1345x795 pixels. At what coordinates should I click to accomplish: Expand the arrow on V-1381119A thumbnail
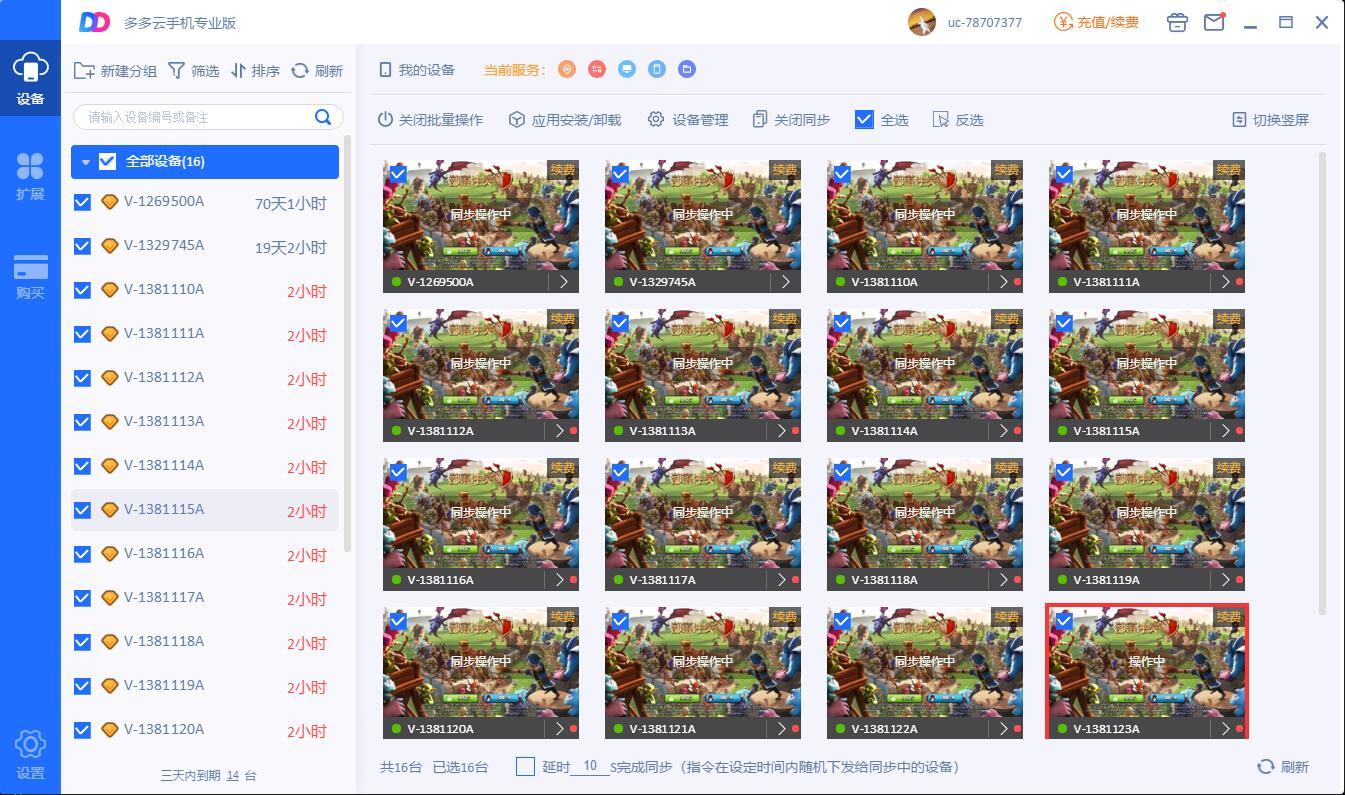[1225, 580]
